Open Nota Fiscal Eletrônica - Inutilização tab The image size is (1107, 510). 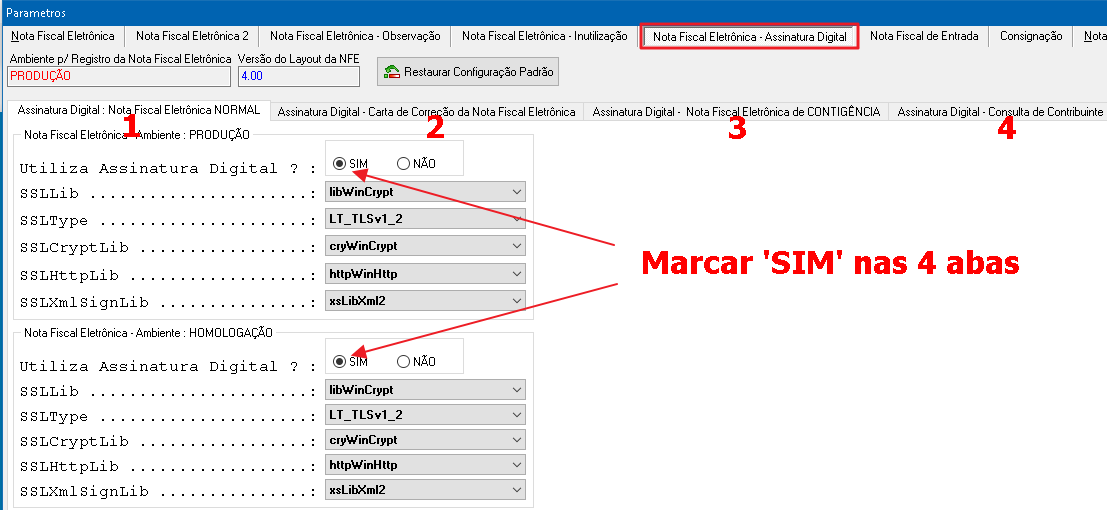544,36
